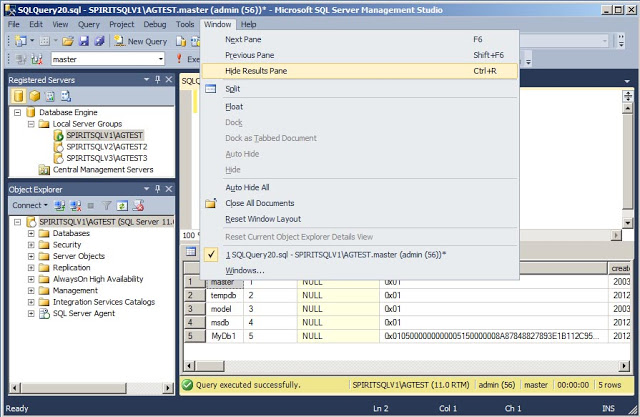Open Registered Servers window position dropdown arrow

[147, 80]
